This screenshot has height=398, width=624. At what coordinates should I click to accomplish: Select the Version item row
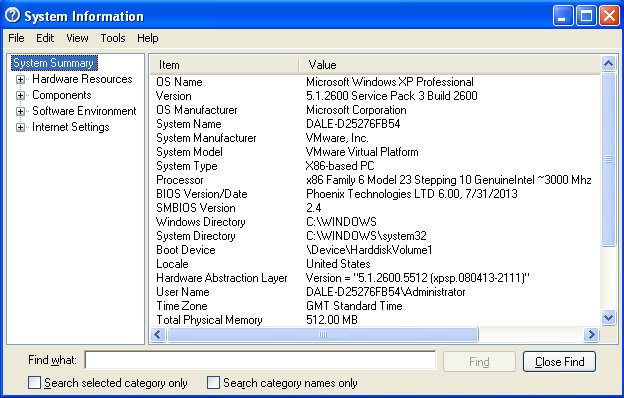click(375, 96)
